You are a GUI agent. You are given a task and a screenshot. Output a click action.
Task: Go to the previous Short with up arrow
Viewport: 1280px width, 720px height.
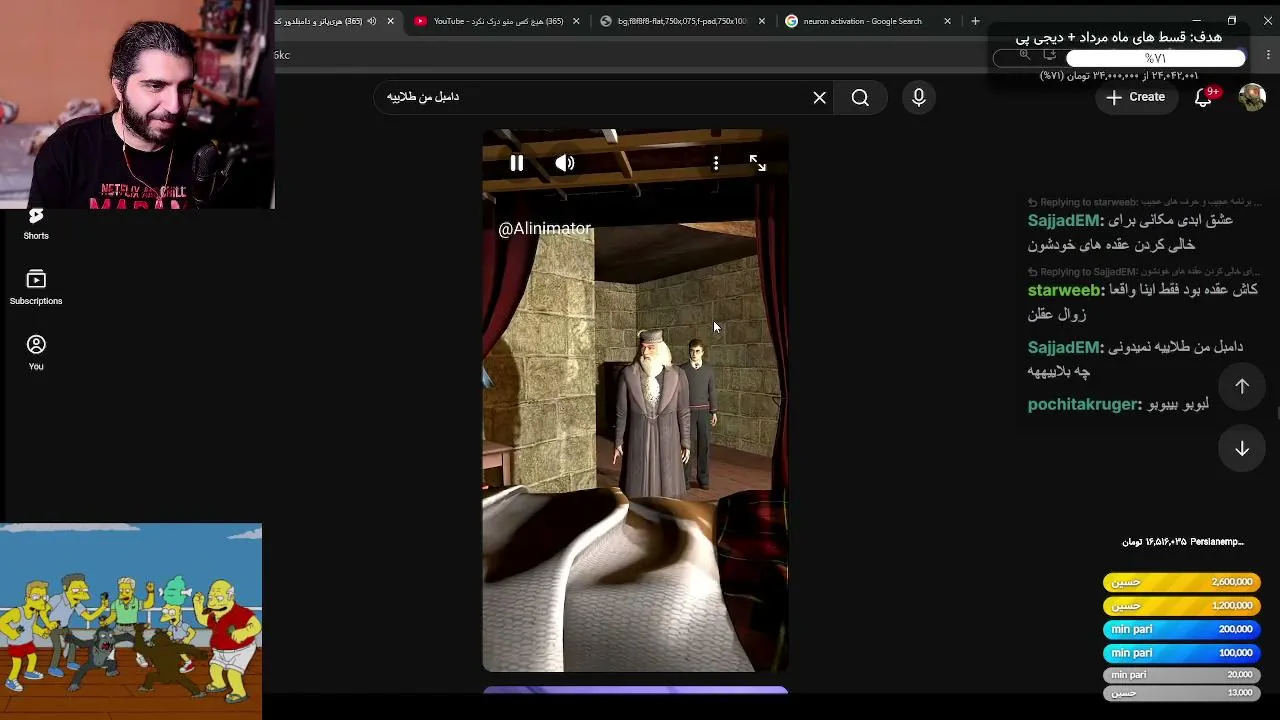pos(1242,386)
